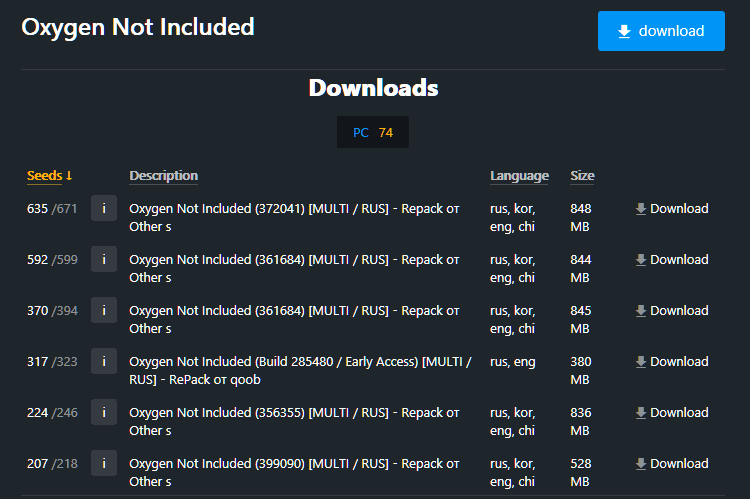Sort by Description column header
Image resolution: width=750 pixels, height=499 pixels.
164,176
